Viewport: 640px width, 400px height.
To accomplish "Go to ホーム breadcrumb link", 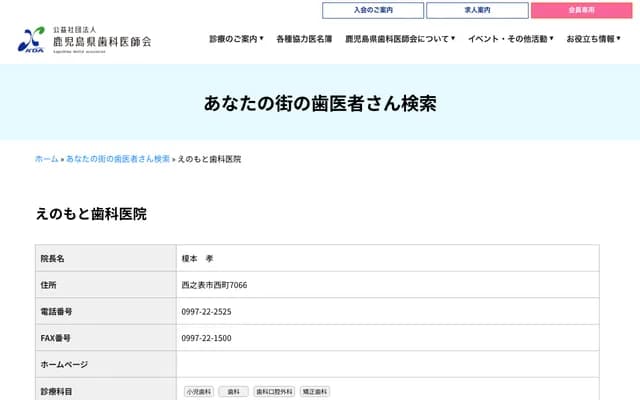I will (x=47, y=159).
